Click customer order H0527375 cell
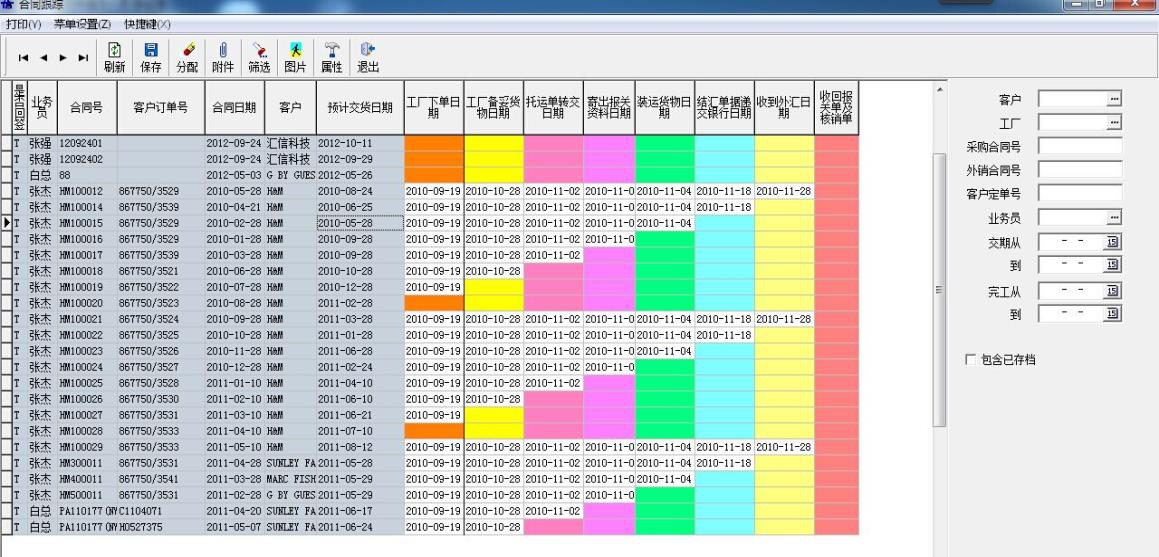 coord(161,527)
